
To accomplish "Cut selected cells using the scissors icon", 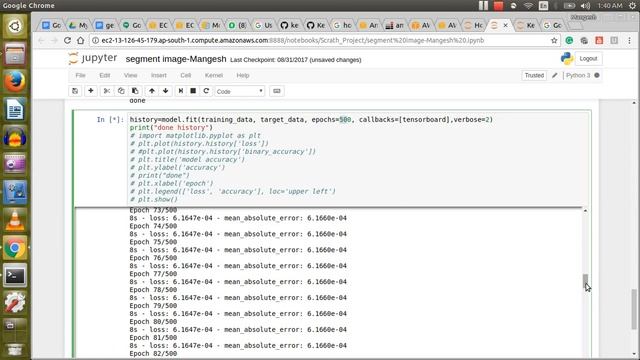I will pyautogui.click(x=107, y=91).
